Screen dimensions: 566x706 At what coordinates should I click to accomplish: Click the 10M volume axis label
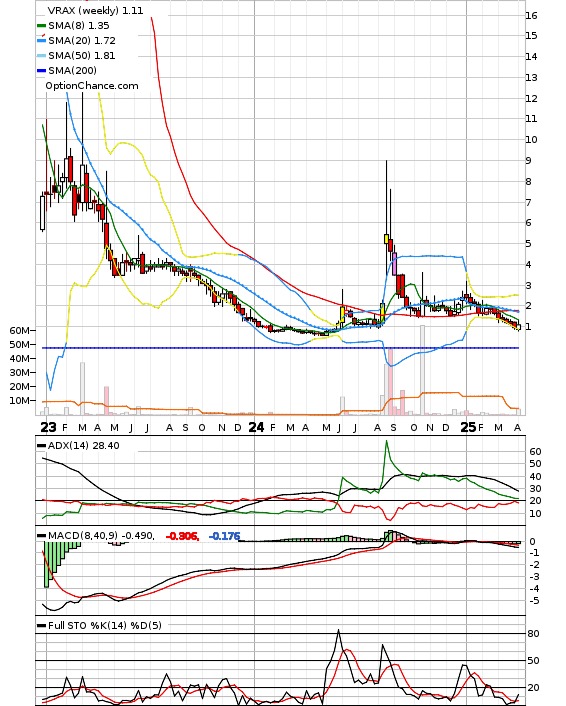[x=20, y=400]
